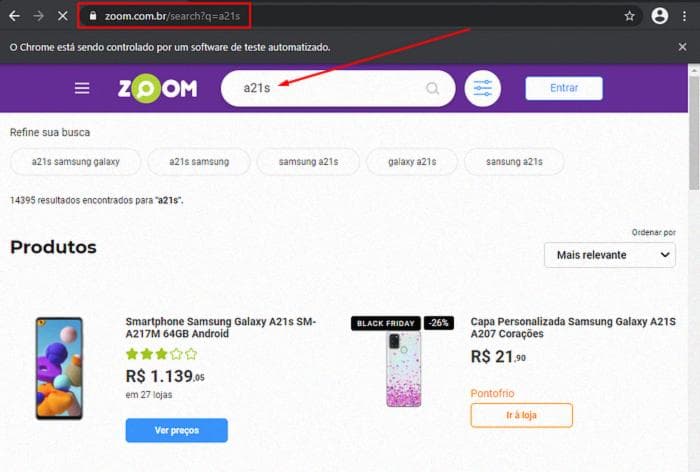Stop page loading with X icon
The height and width of the screenshot is (472, 700).
tap(62, 16)
